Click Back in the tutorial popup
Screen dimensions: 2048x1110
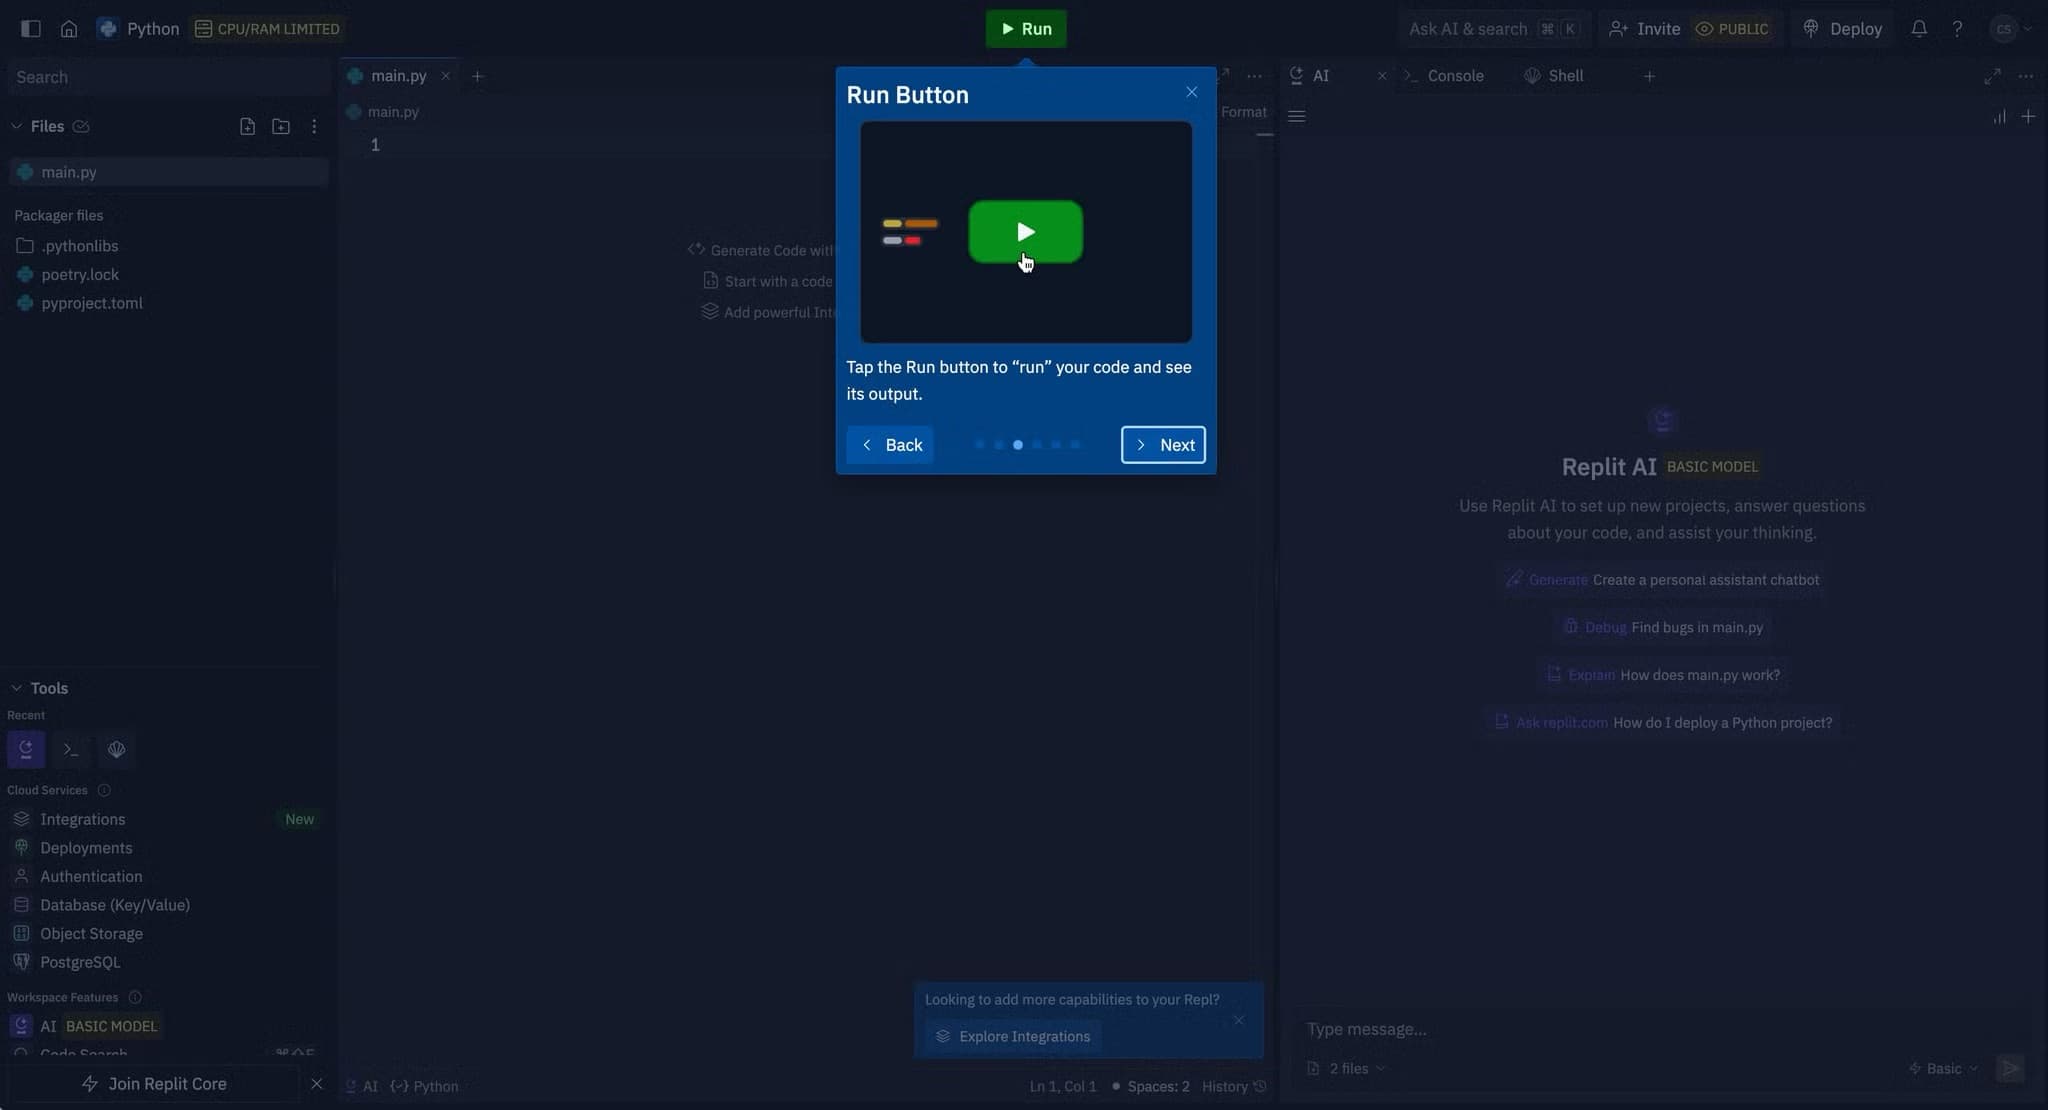click(890, 445)
